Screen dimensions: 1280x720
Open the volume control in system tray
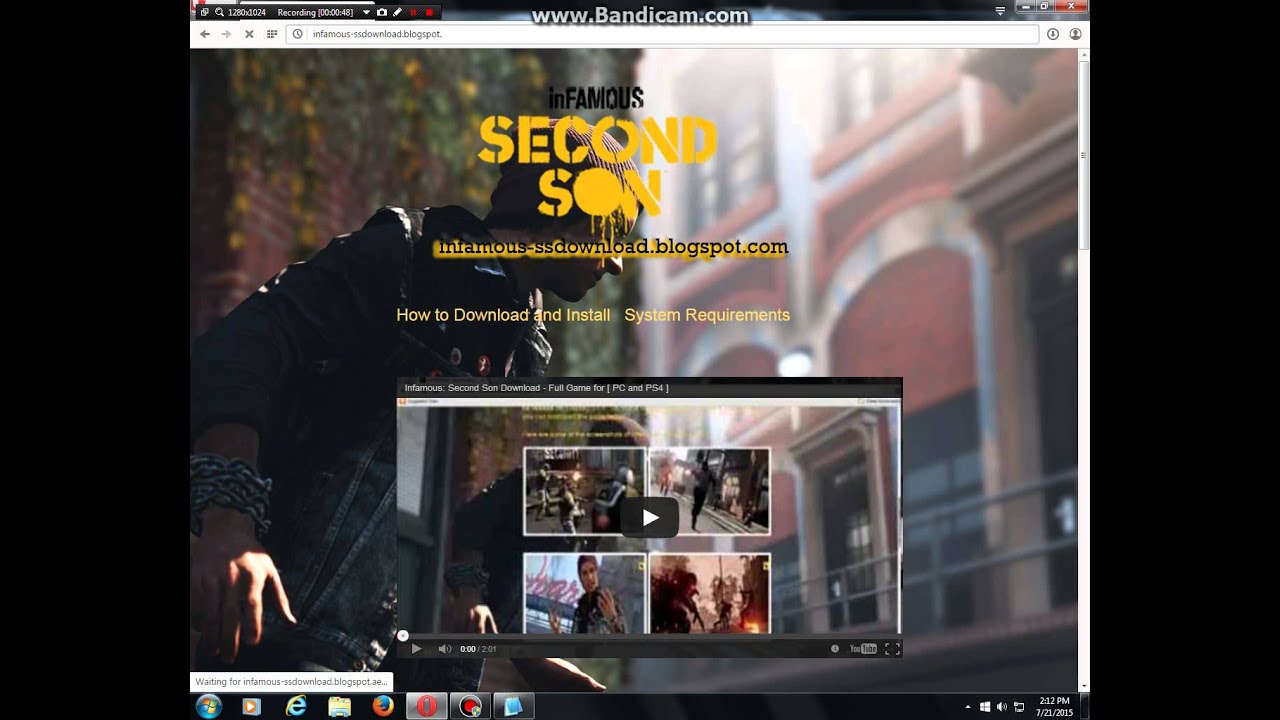(x=1001, y=707)
